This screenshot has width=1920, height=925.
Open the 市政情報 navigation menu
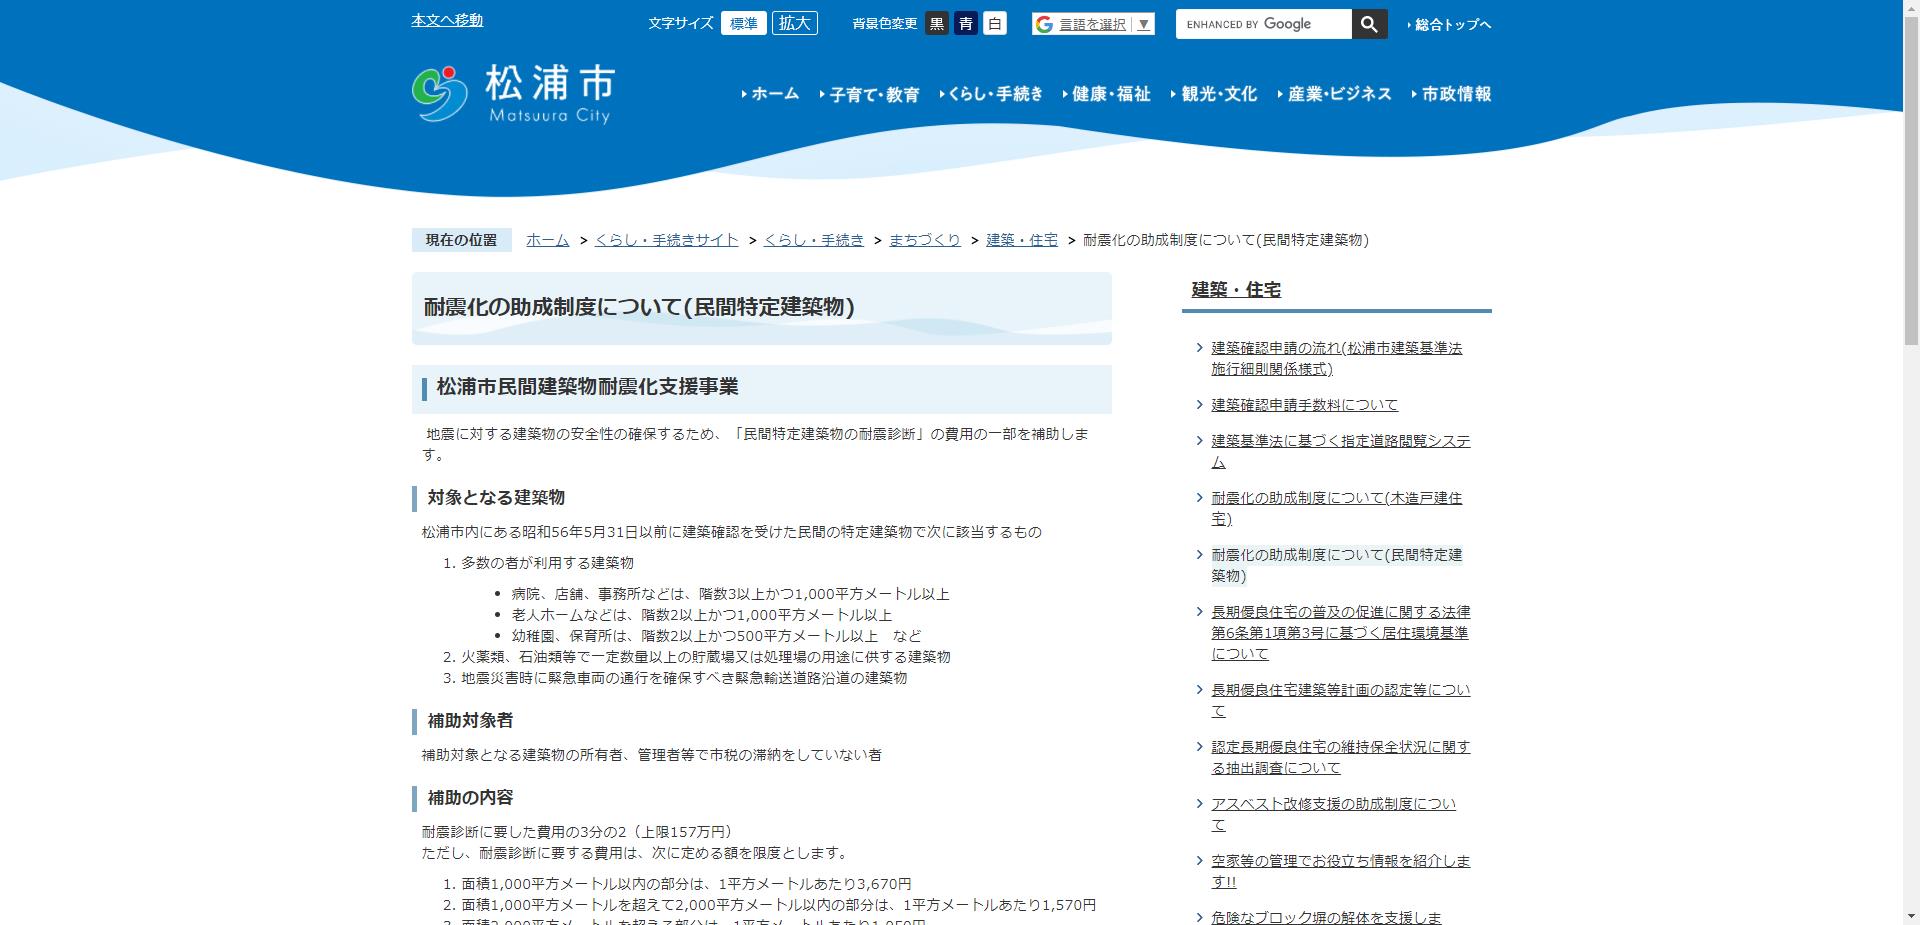click(1457, 94)
